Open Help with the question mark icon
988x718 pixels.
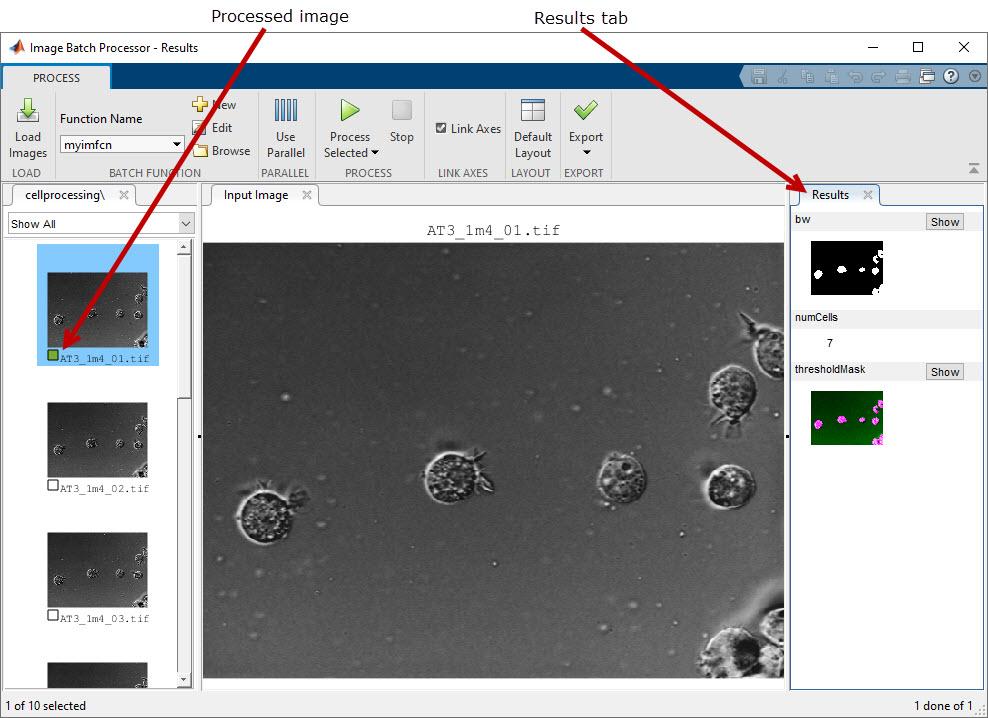point(951,77)
